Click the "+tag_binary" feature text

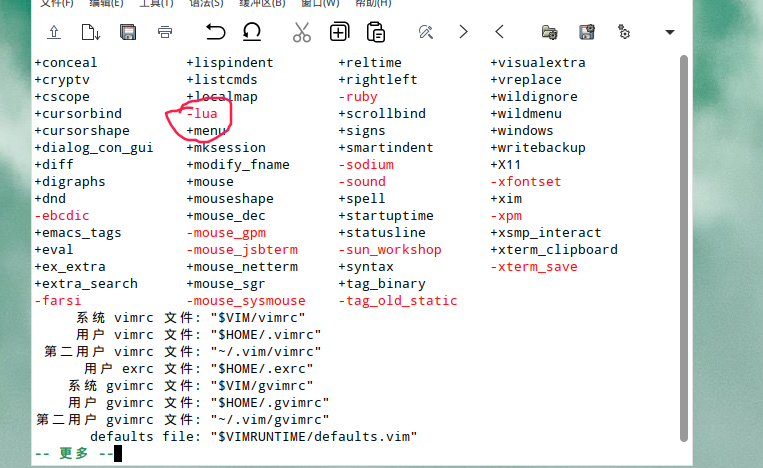pos(382,284)
